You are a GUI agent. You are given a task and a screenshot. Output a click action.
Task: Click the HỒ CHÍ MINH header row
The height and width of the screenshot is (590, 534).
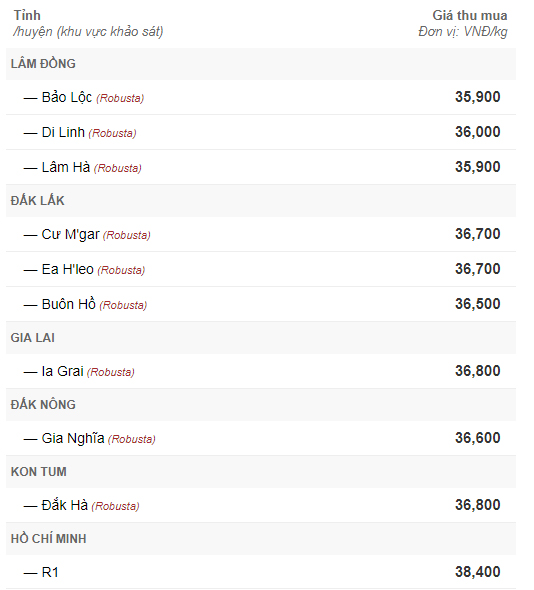(x=261, y=538)
